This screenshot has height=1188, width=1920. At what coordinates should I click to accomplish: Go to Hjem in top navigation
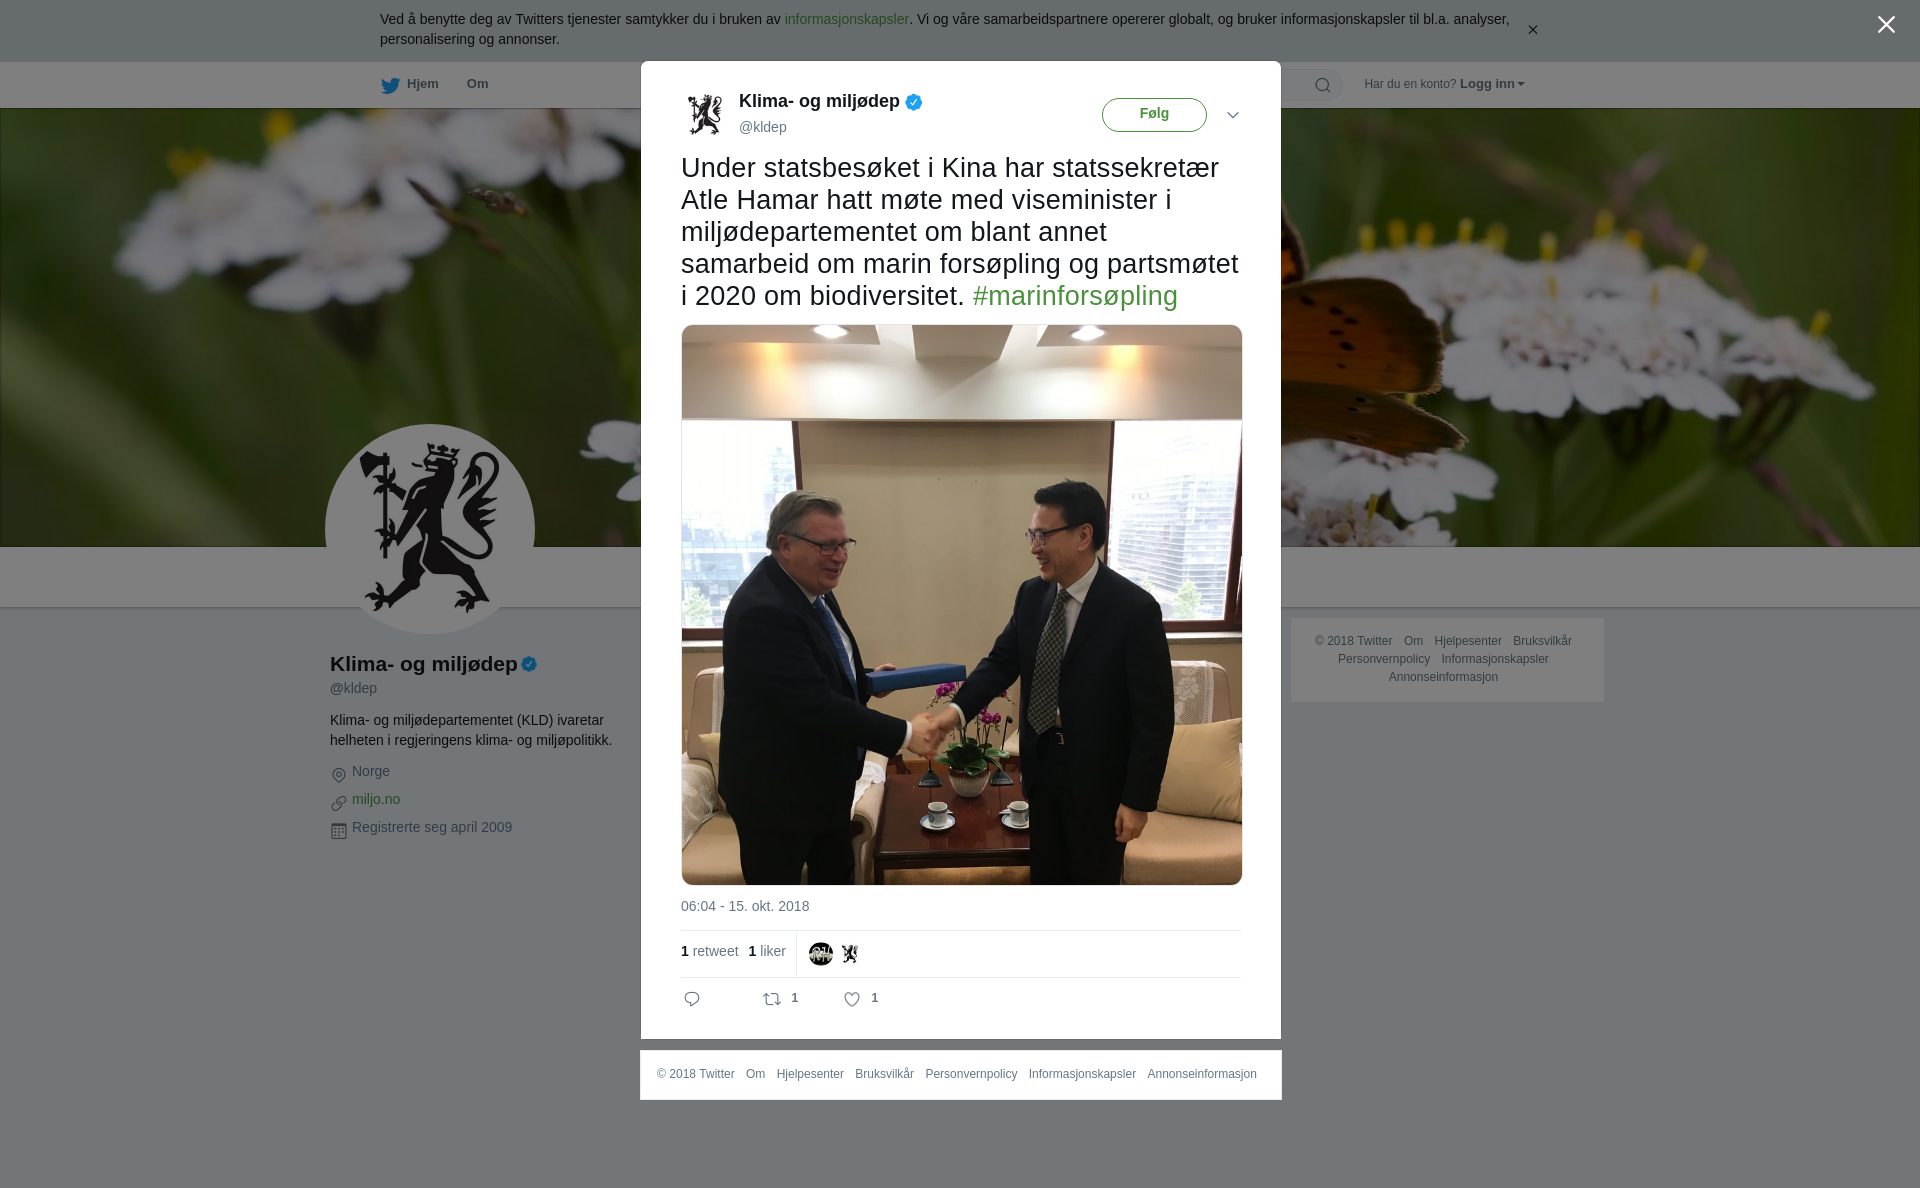tap(410, 85)
